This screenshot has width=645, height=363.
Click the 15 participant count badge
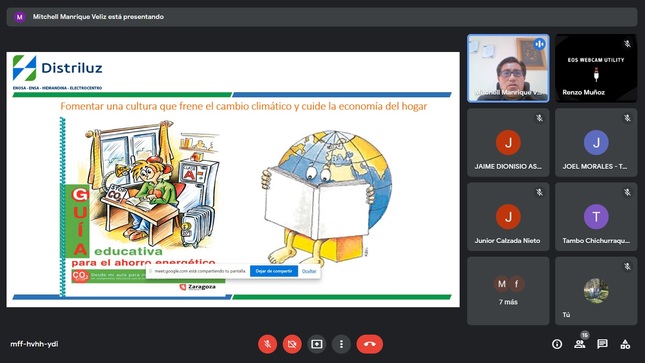coord(585,335)
